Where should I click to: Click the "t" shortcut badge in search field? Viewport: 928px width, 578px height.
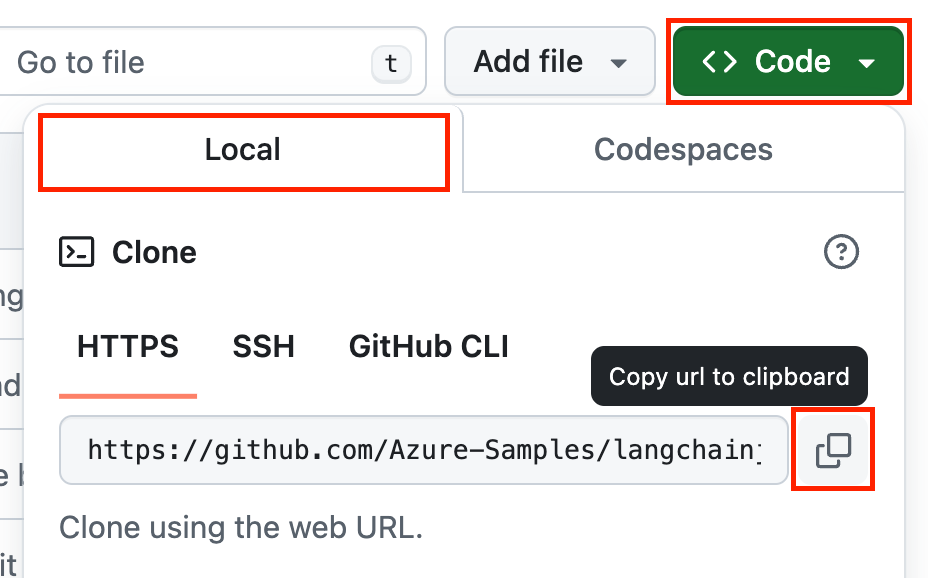pyautogui.click(x=390, y=63)
